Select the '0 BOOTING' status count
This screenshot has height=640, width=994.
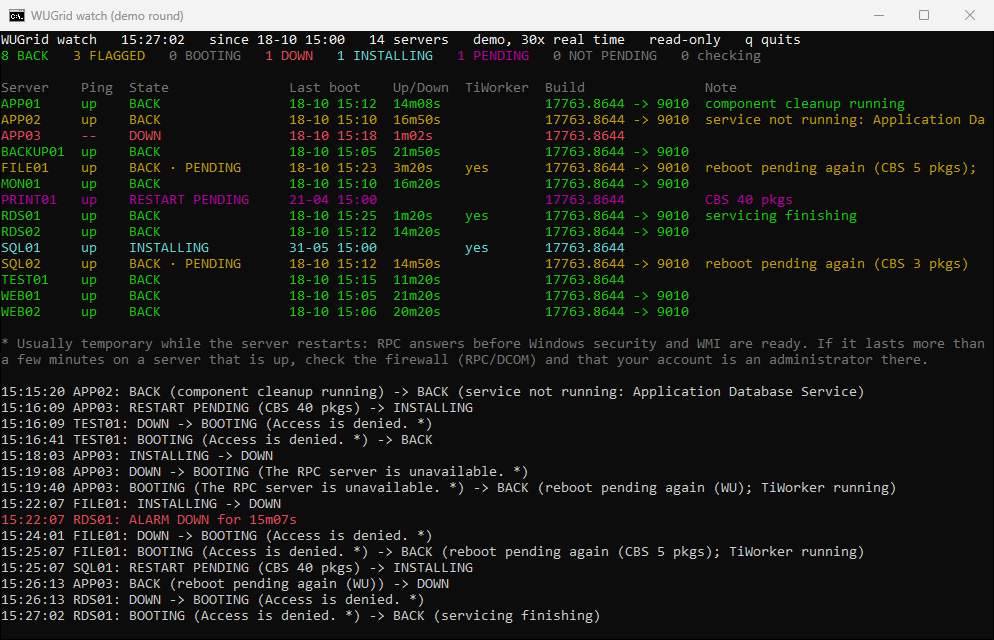click(205, 56)
